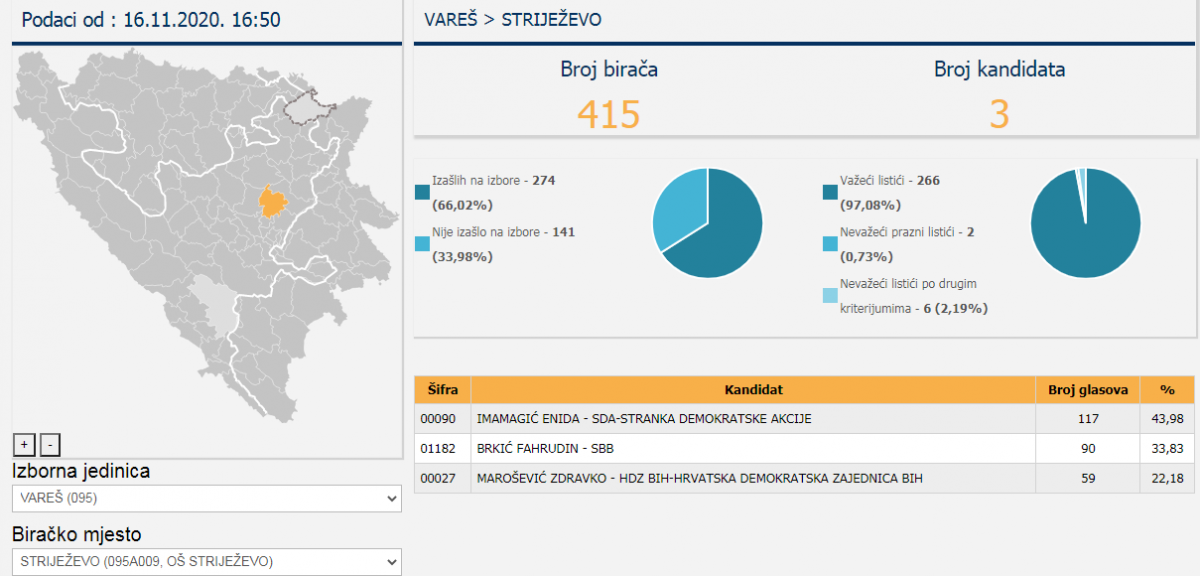
Task: Select candidate row BRKIĆ FAHRUDIN - SBB
Action: point(804,448)
